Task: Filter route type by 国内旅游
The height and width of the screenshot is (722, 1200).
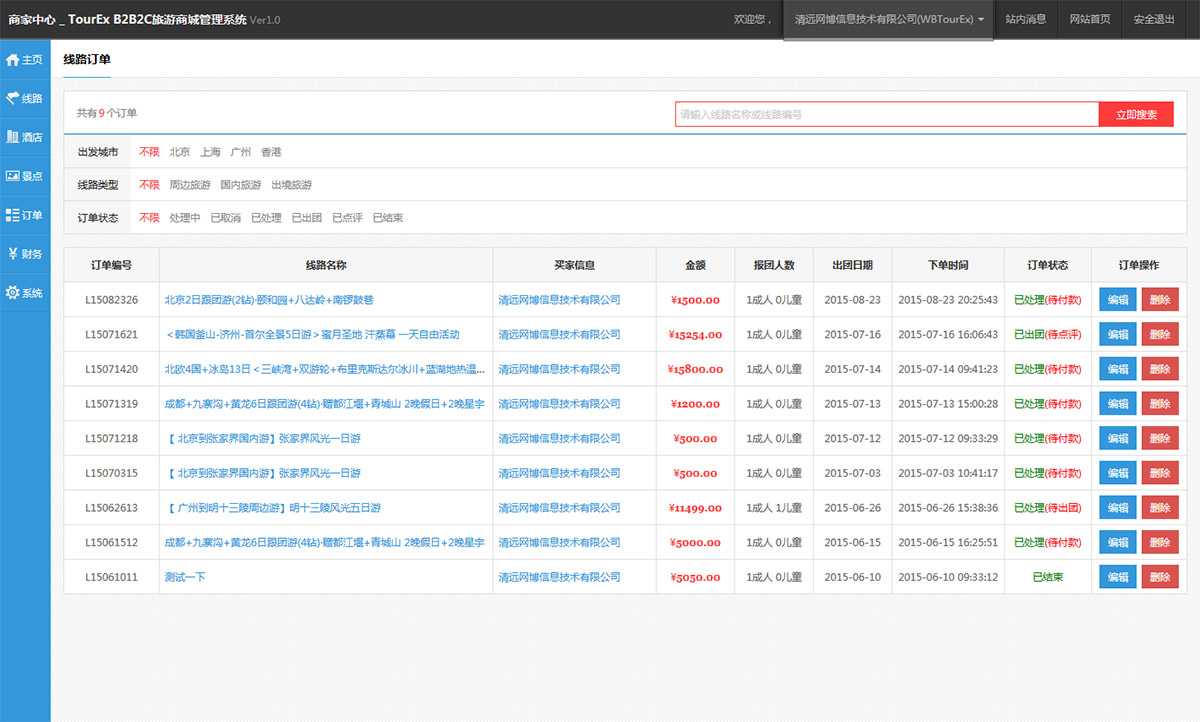Action: 241,185
